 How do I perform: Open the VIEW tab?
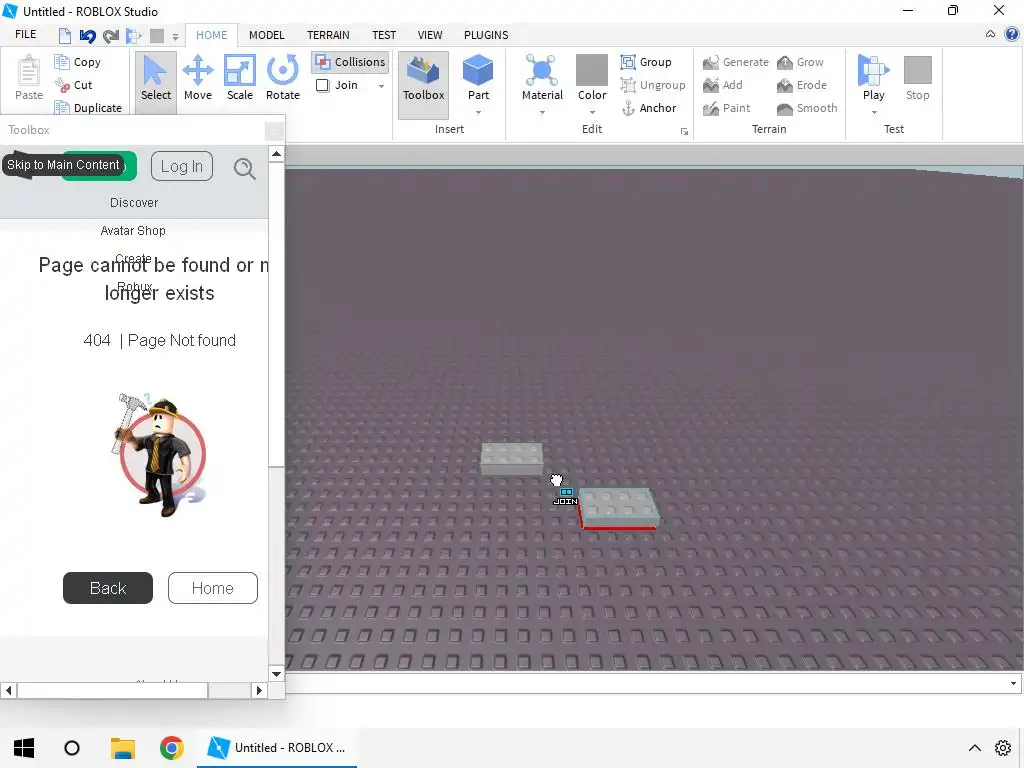430,35
